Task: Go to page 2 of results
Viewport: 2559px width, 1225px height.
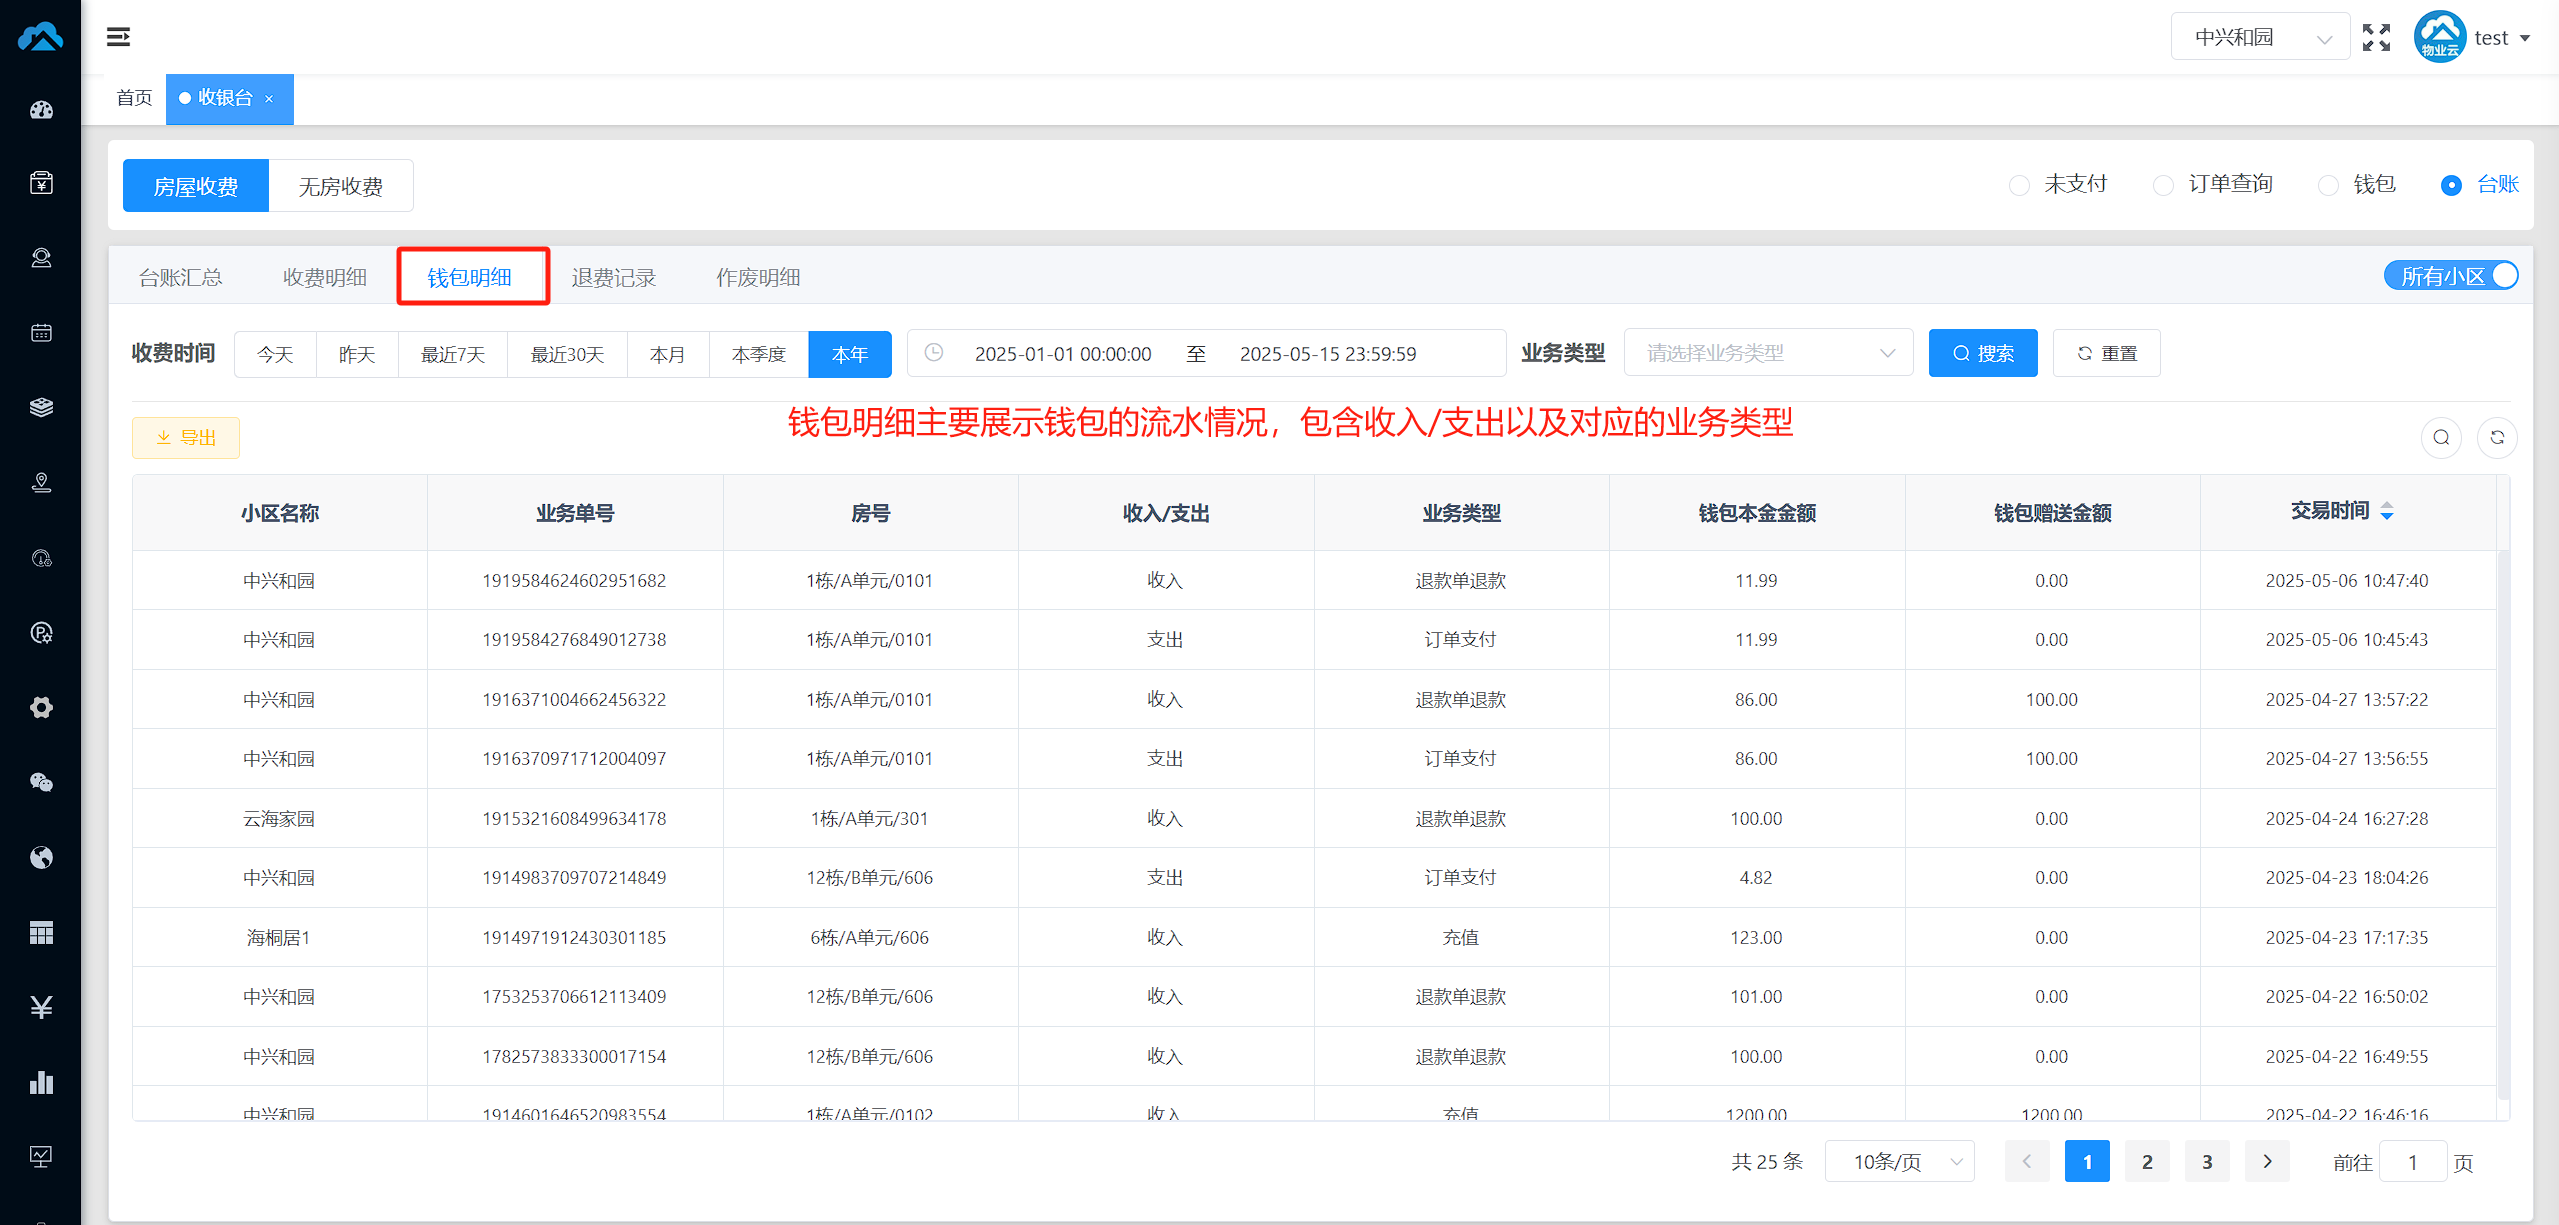Action: [x=2147, y=1161]
